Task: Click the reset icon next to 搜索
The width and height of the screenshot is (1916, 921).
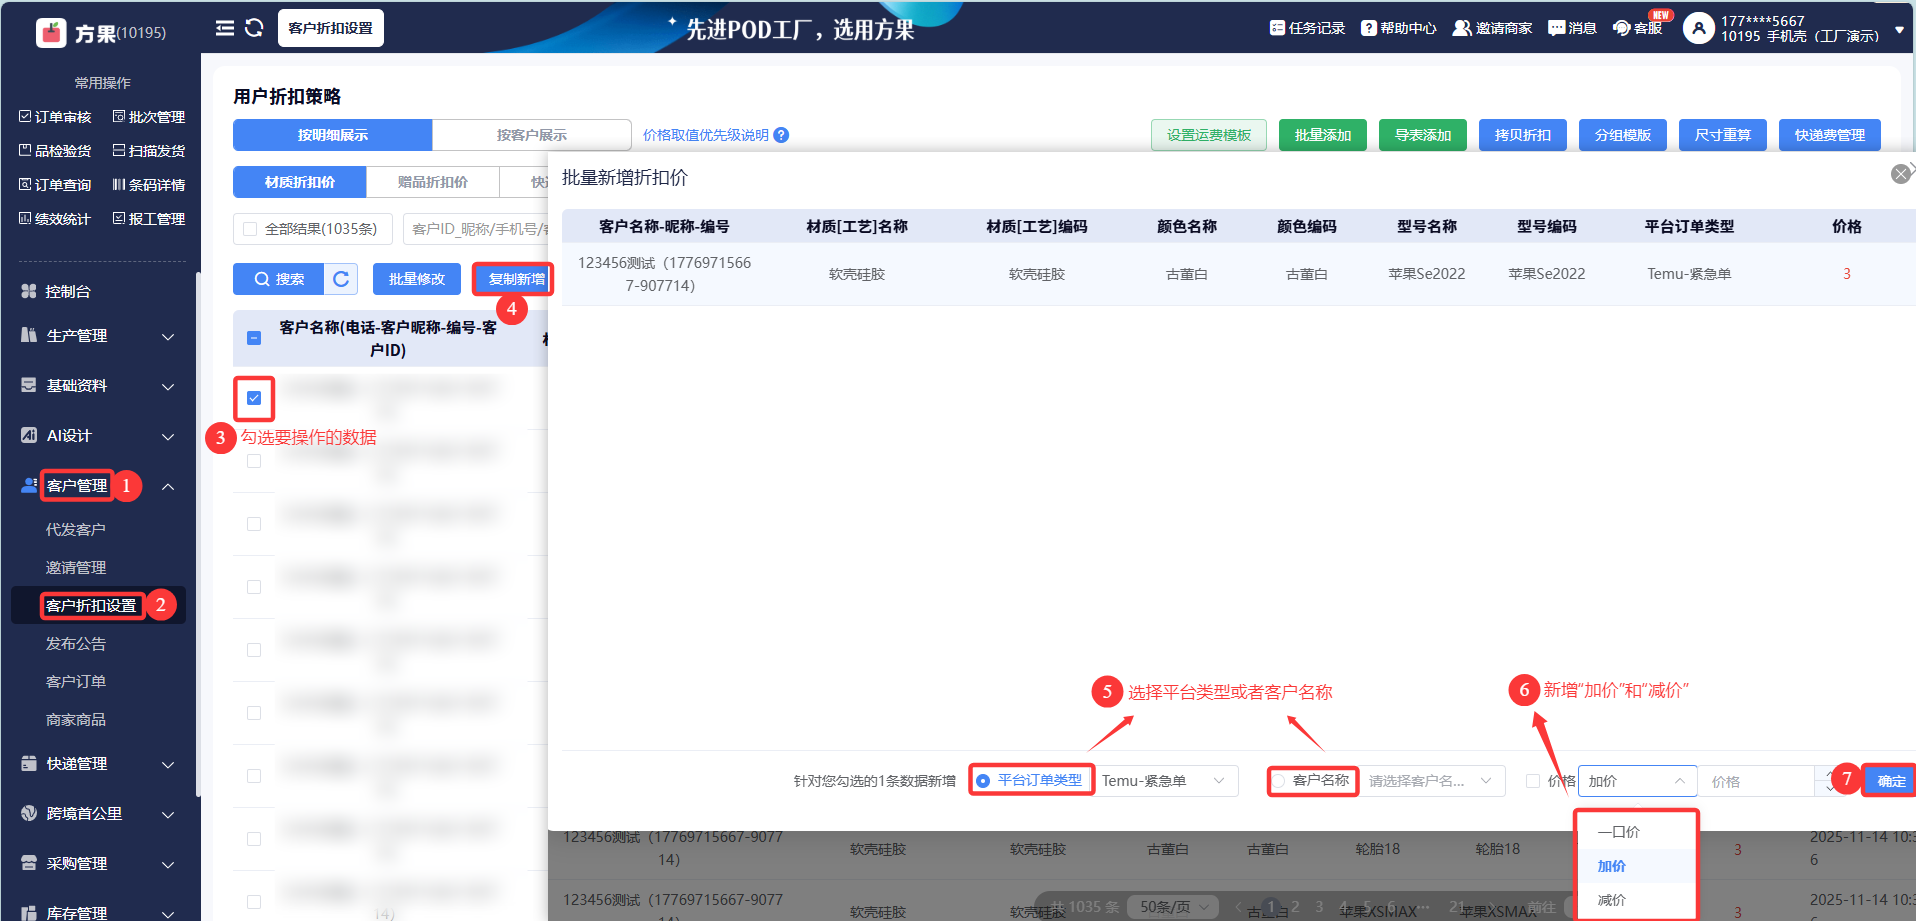Action: pos(341,279)
